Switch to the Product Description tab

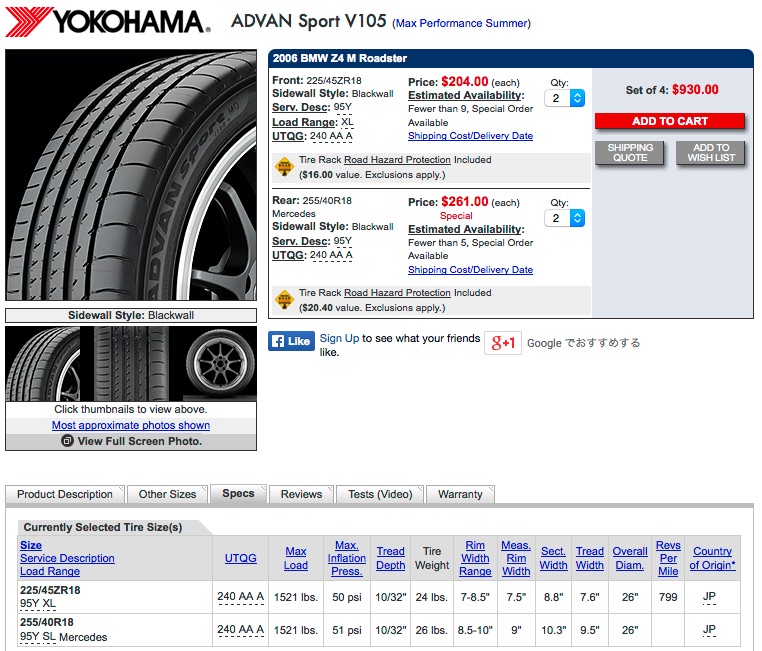point(65,494)
